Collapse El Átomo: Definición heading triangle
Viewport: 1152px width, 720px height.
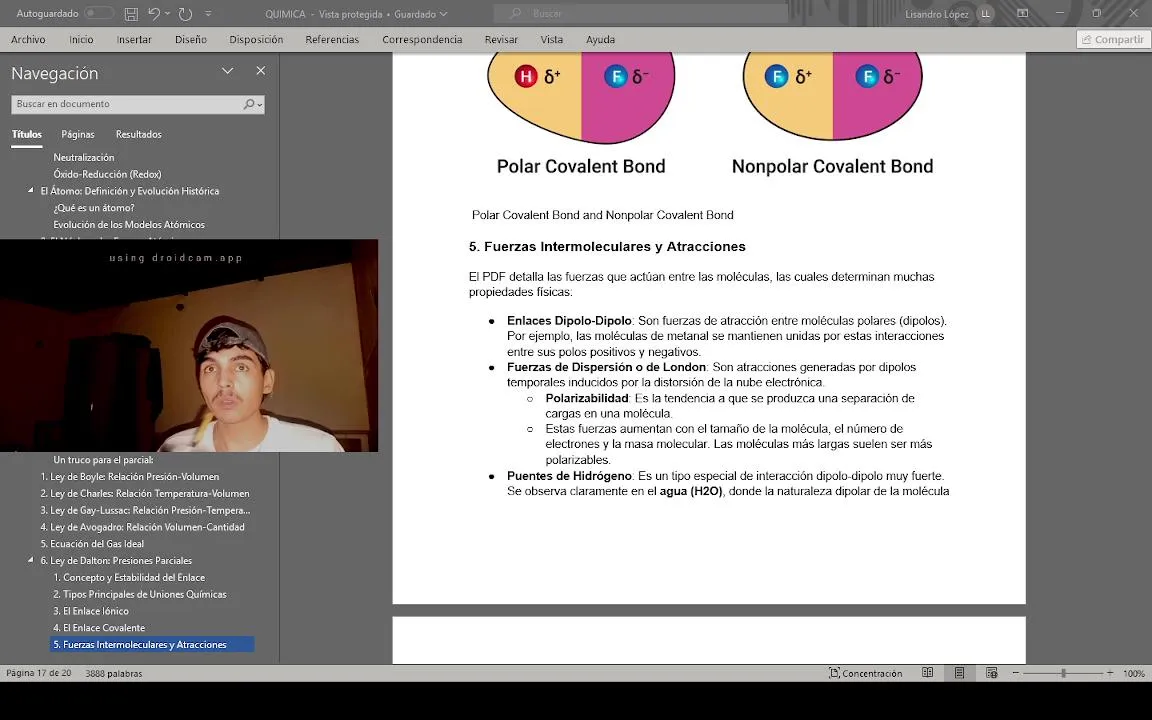31,190
